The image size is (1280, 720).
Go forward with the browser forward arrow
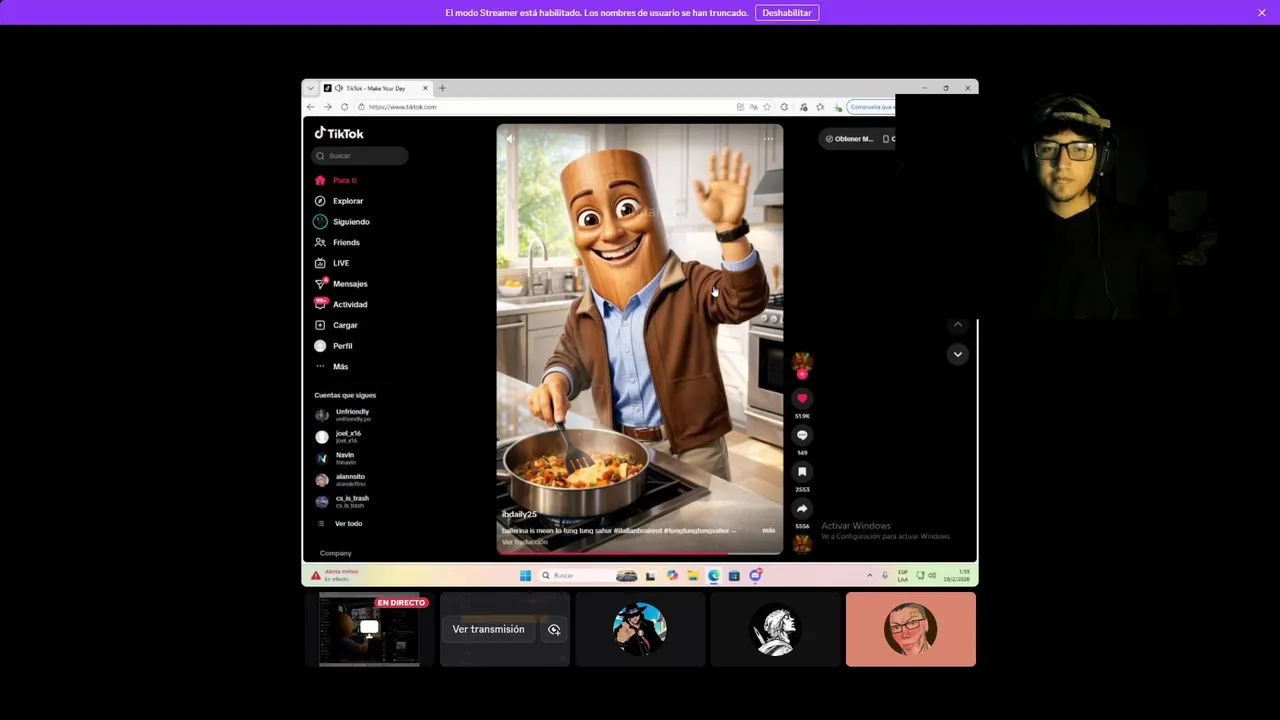coord(327,107)
